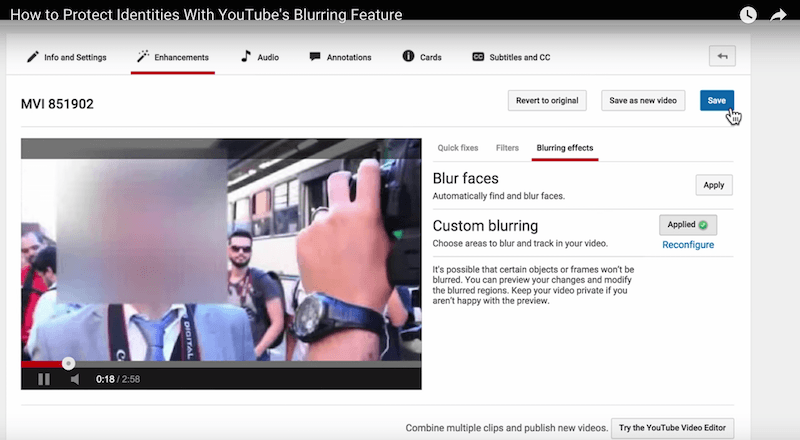
Task: Click the back arrow button
Action: pyautogui.click(x=722, y=56)
